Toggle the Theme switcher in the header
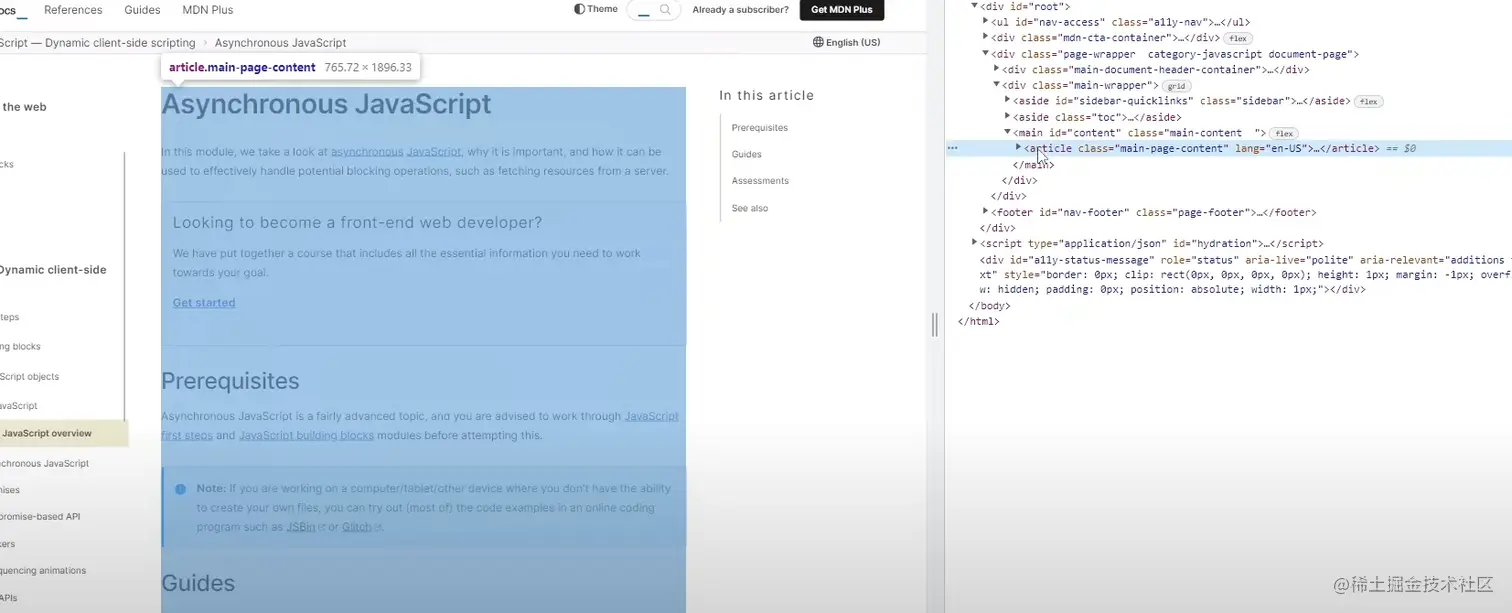 (596, 9)
